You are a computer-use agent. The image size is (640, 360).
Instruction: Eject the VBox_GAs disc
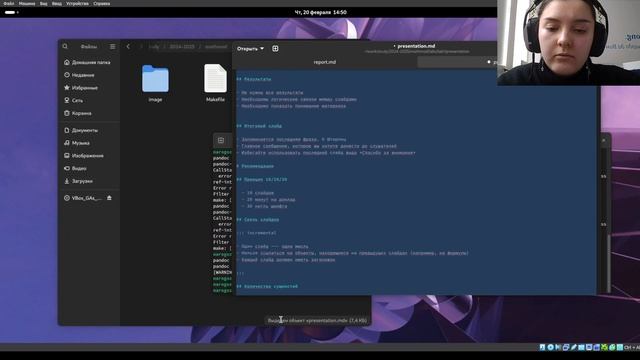[109, 198]
